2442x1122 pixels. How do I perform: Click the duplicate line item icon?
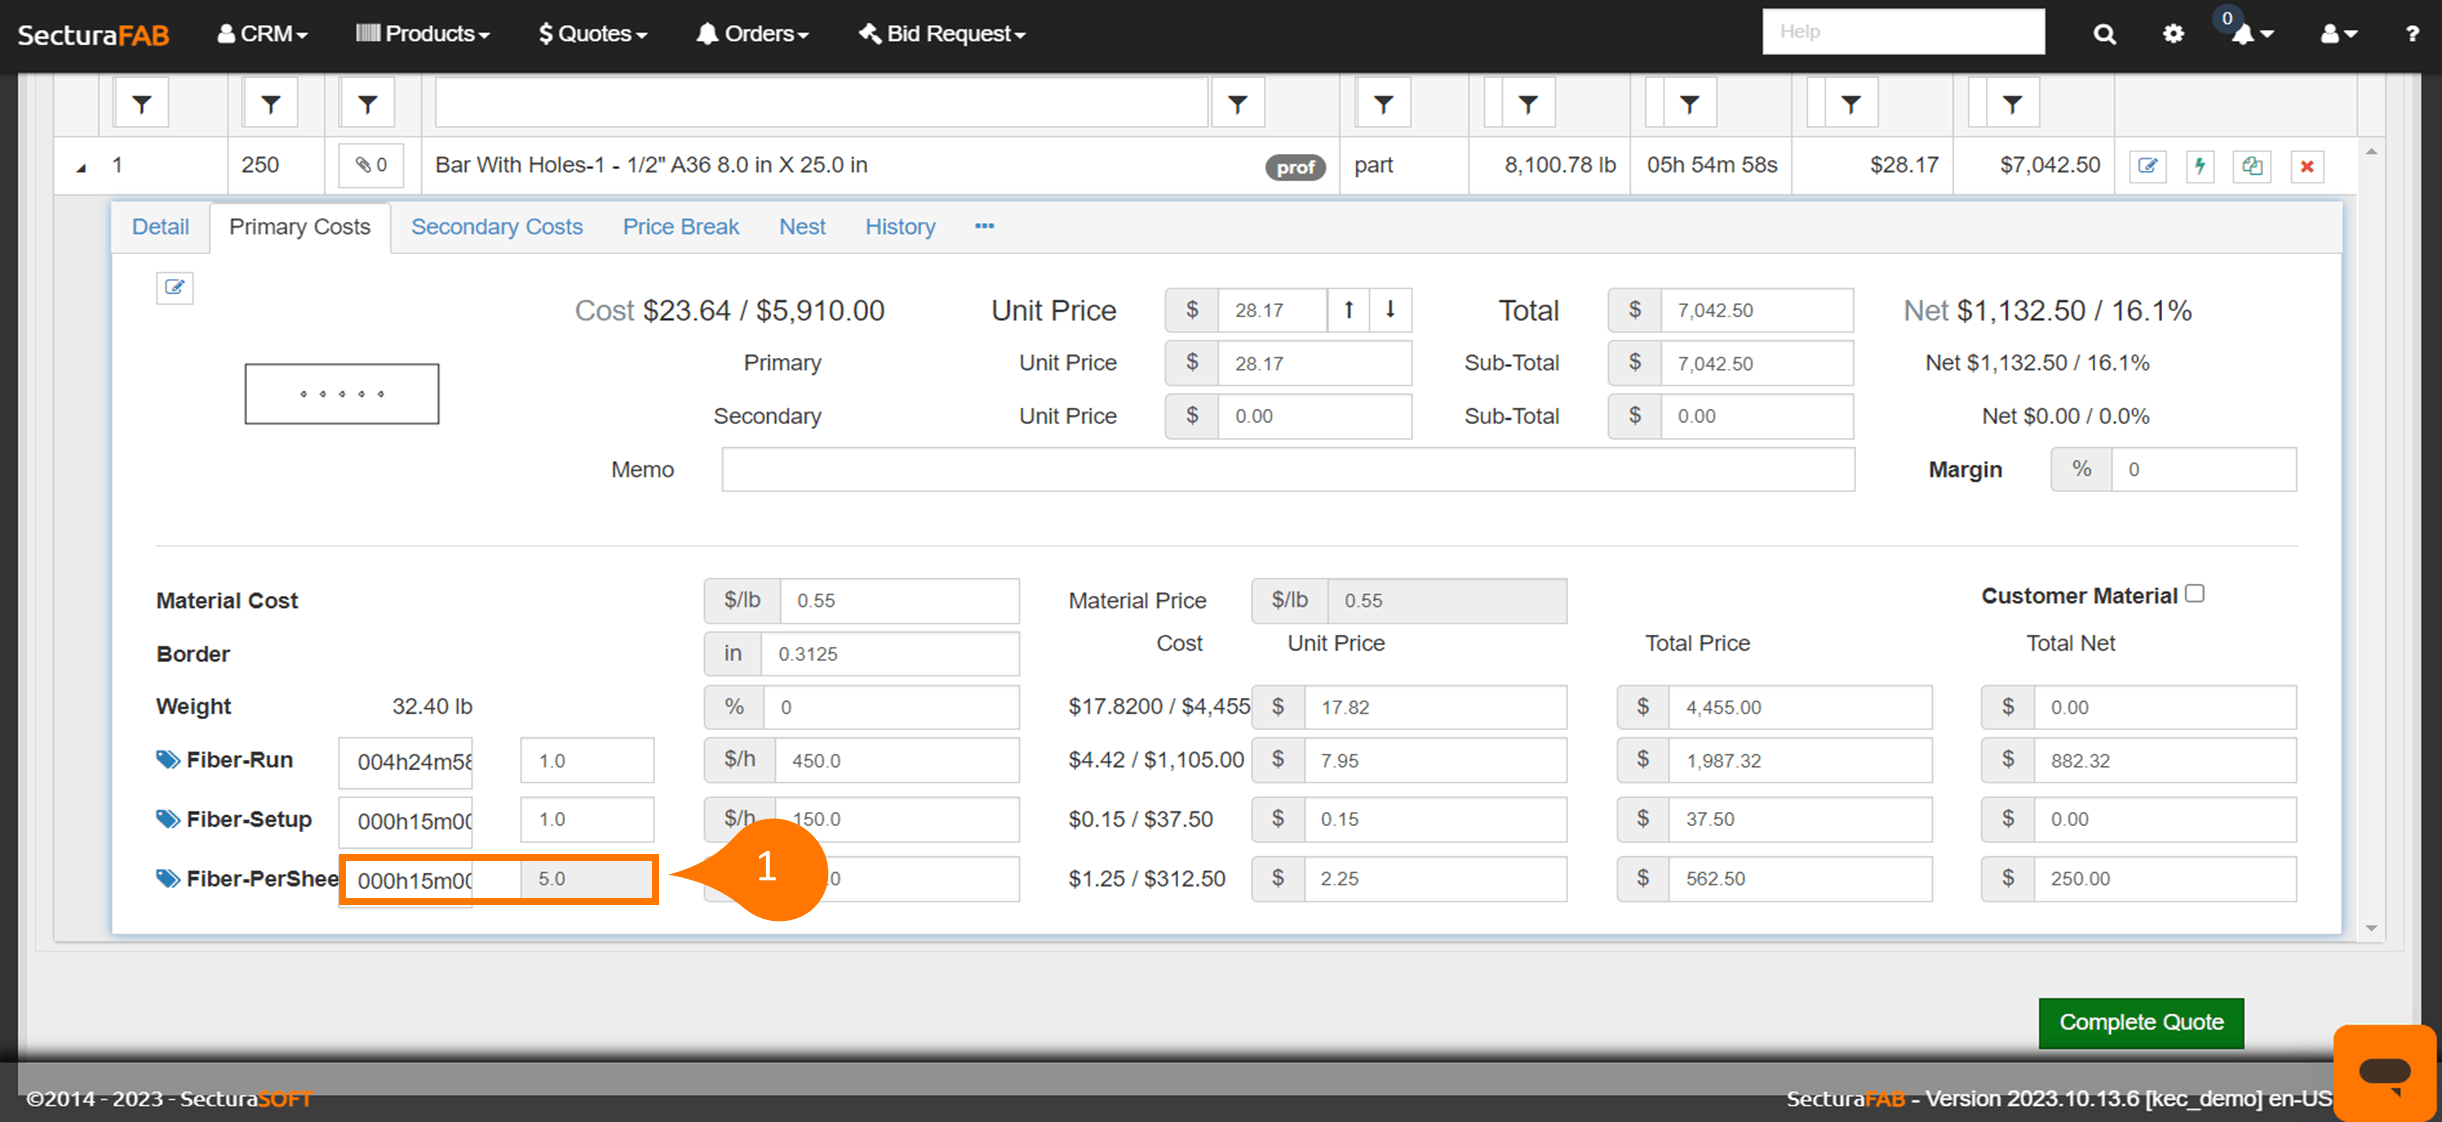(x=2252, y=166)
